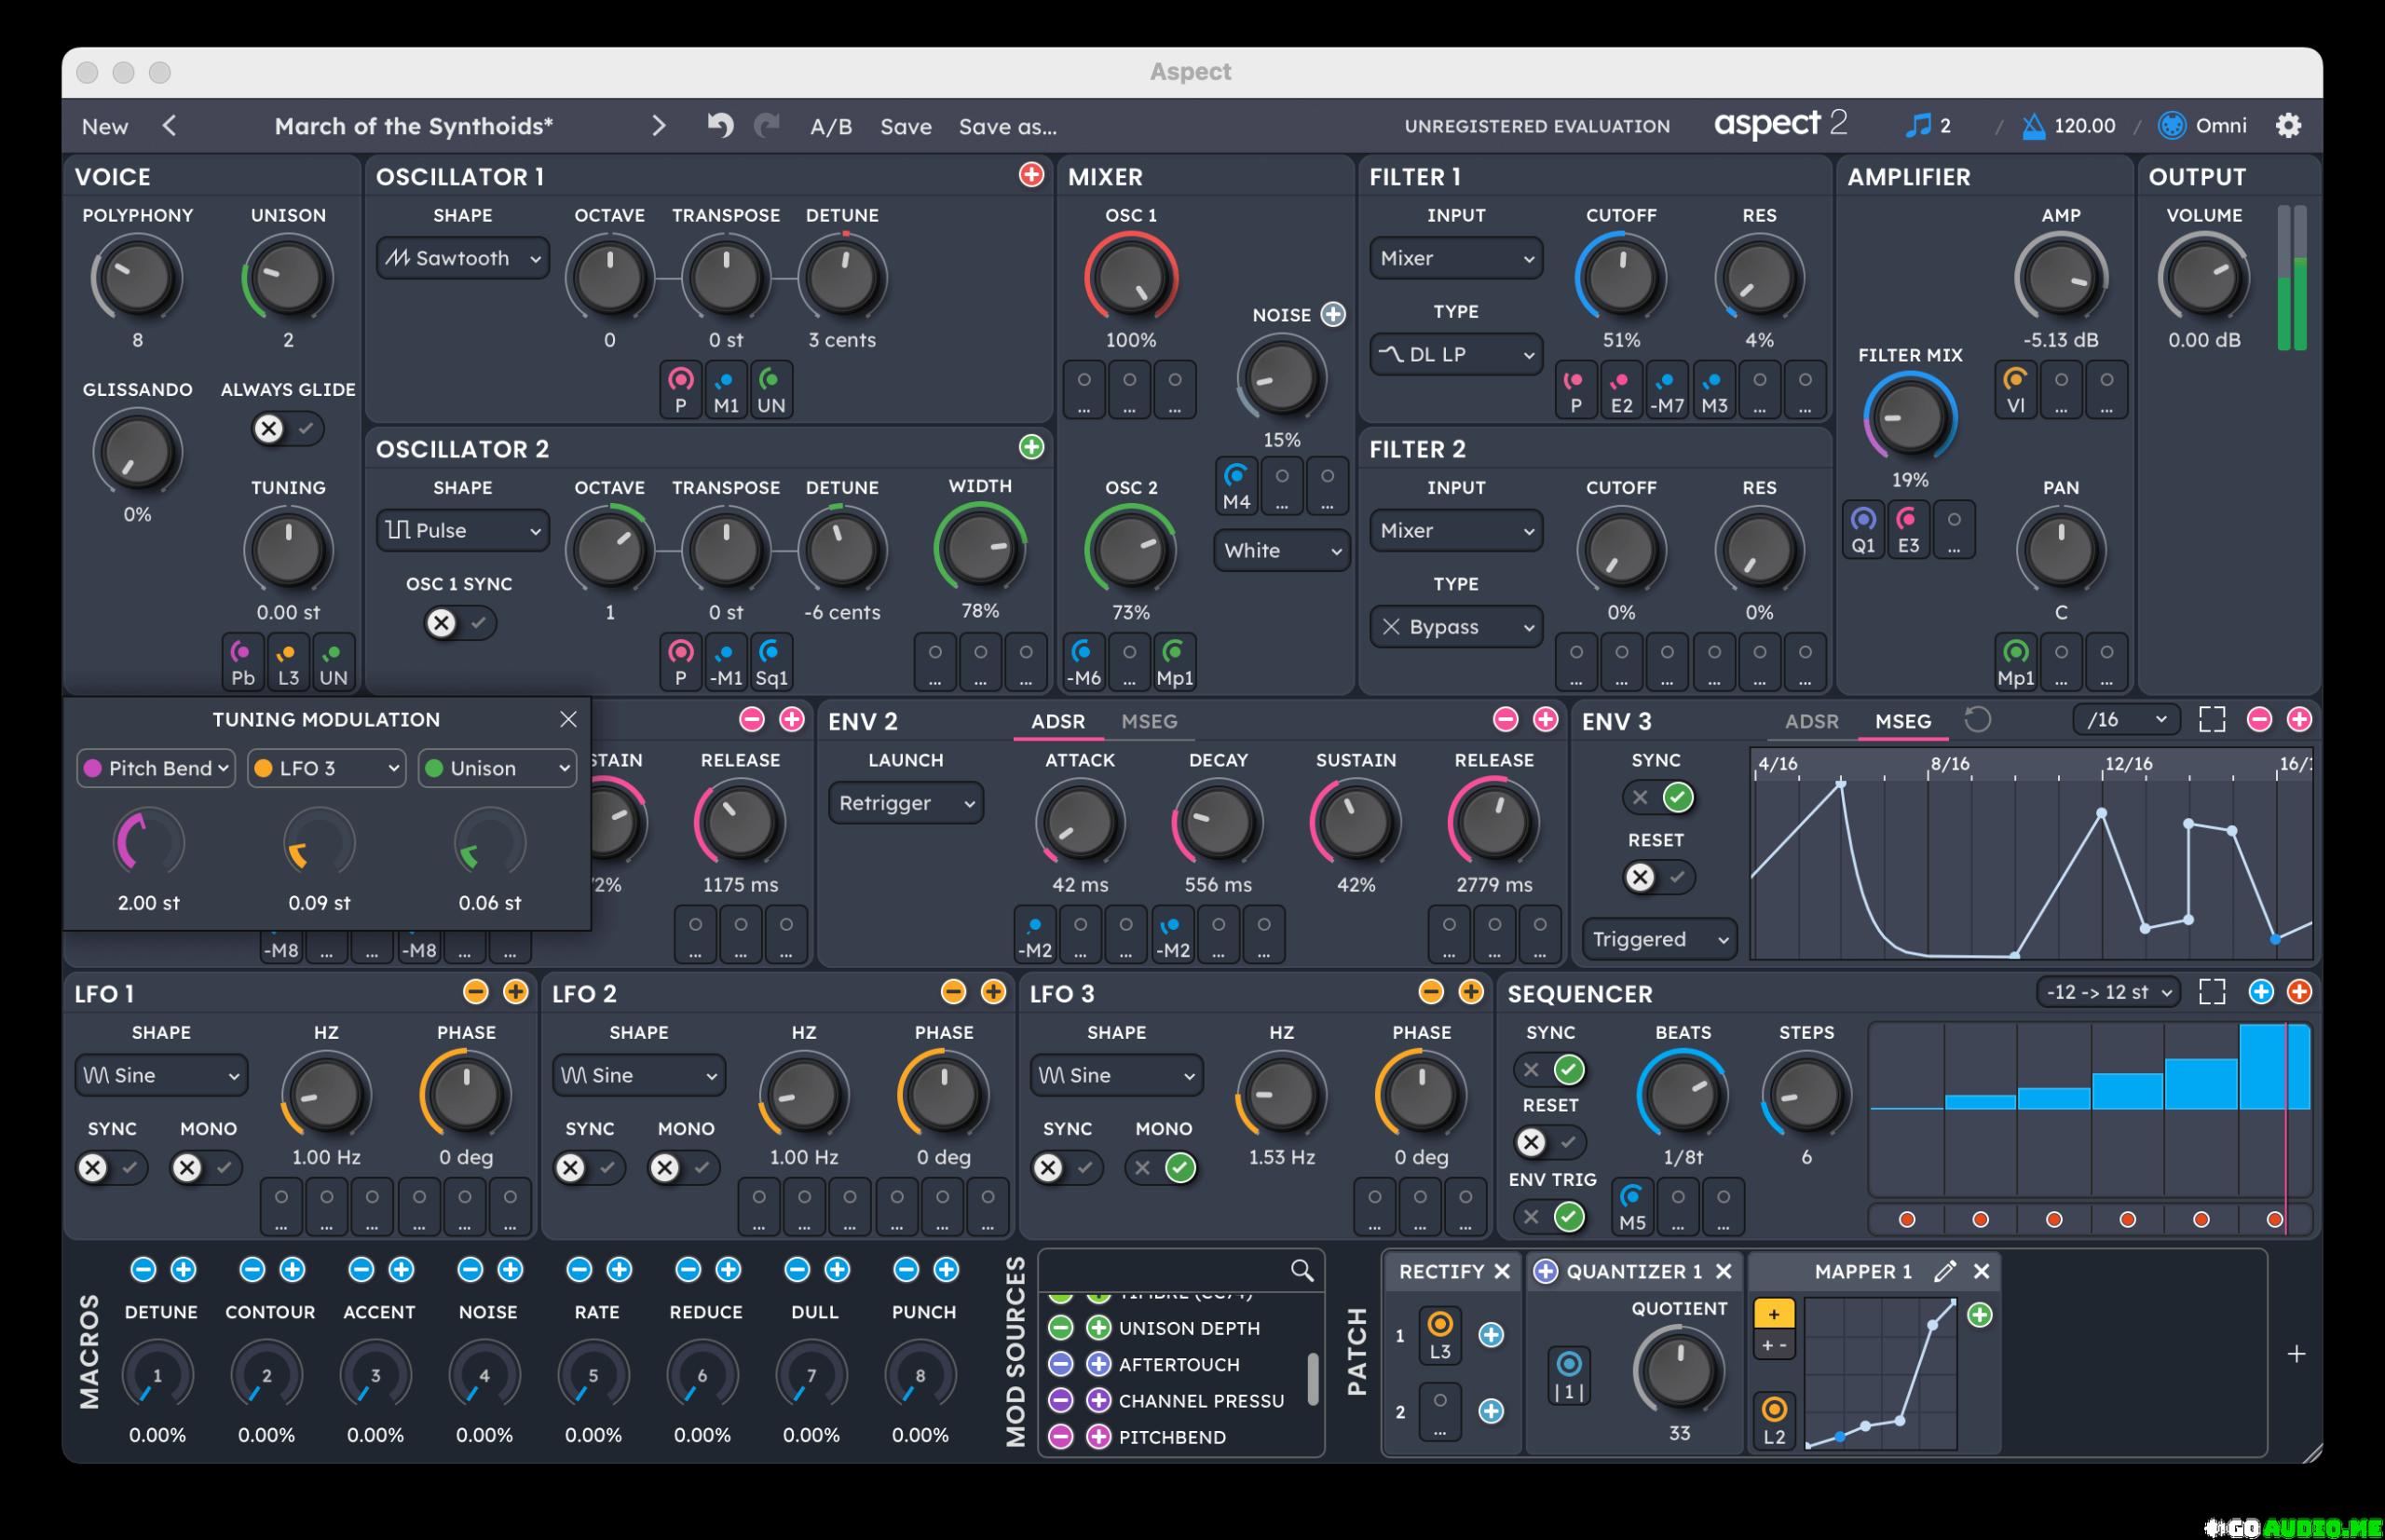Click the M4 noise modulation slot
Viewport: 2385px width, 1540px height.
(1236, 486)
